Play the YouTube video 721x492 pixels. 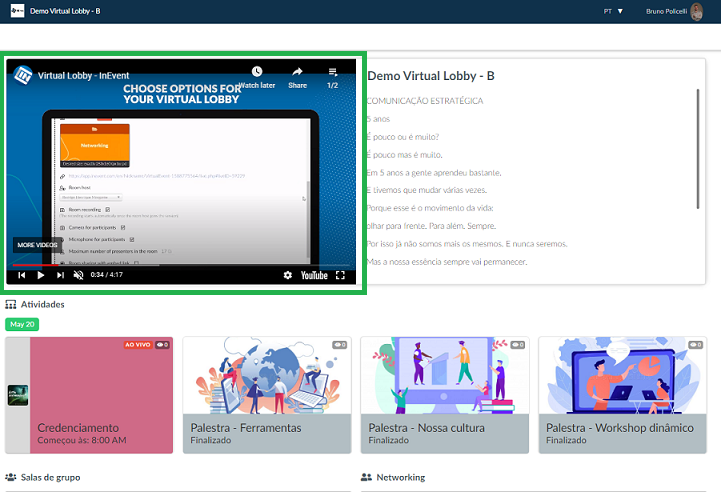(x=40, y=275)
